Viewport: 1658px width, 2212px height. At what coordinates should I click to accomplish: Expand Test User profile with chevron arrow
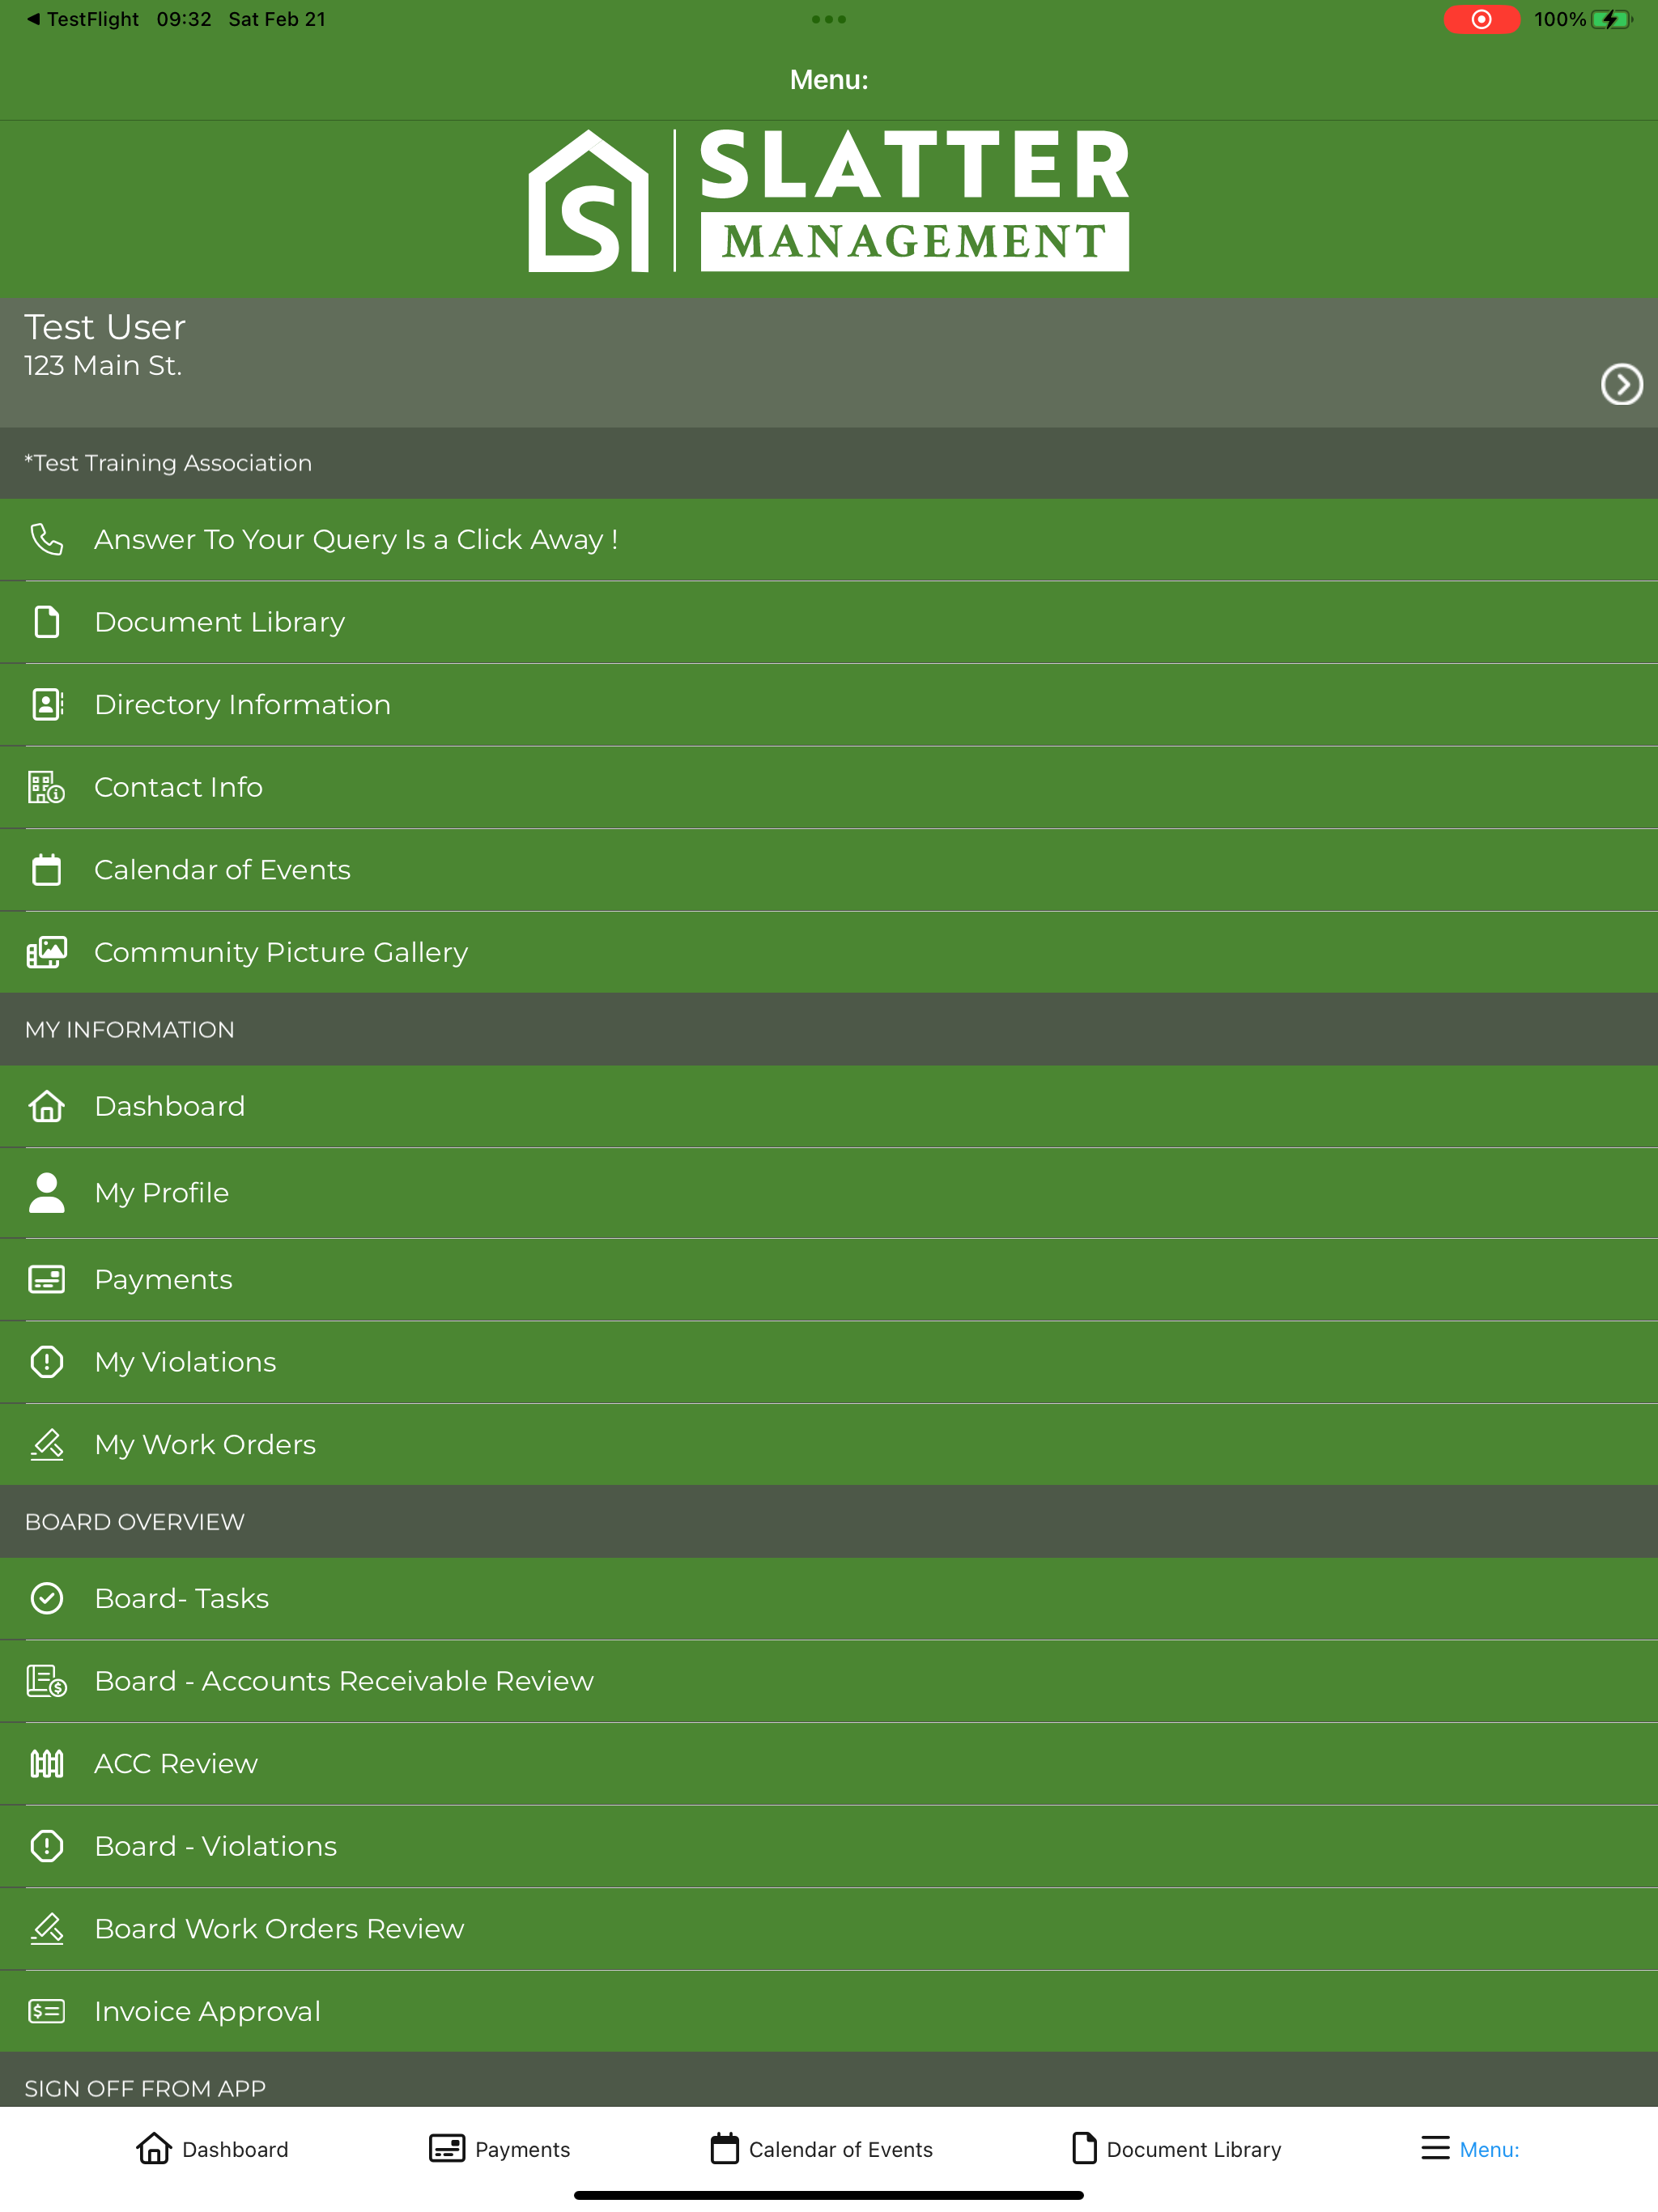tap(1621, 384)
